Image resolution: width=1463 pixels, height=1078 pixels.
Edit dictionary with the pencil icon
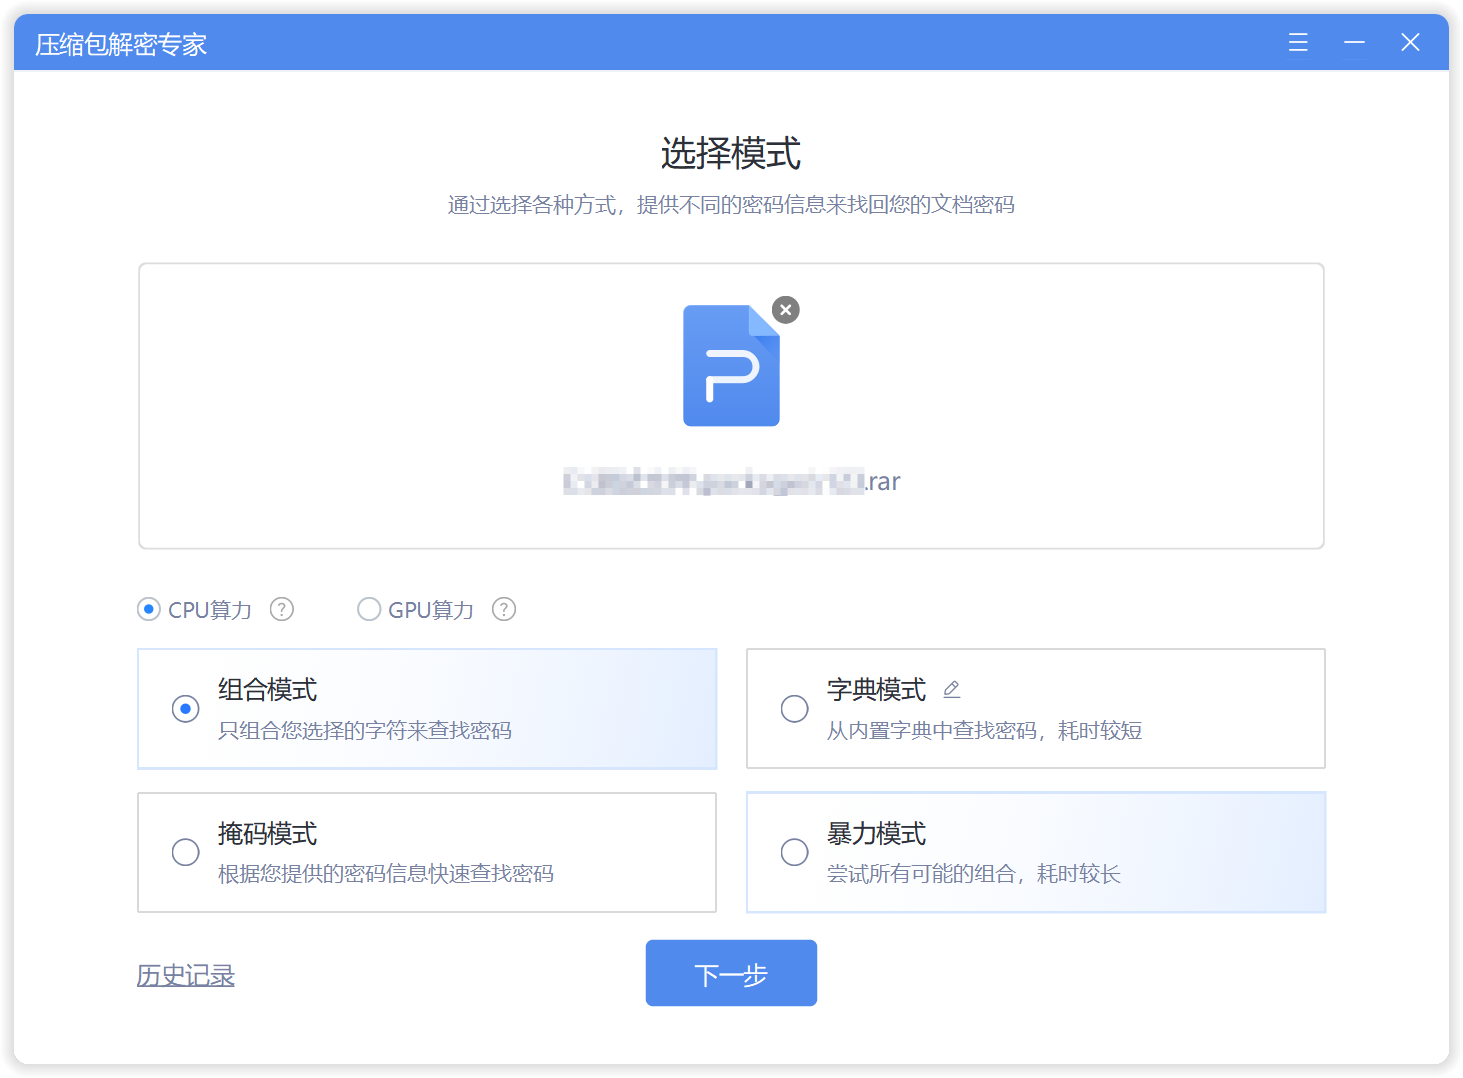tap(952, 689)
